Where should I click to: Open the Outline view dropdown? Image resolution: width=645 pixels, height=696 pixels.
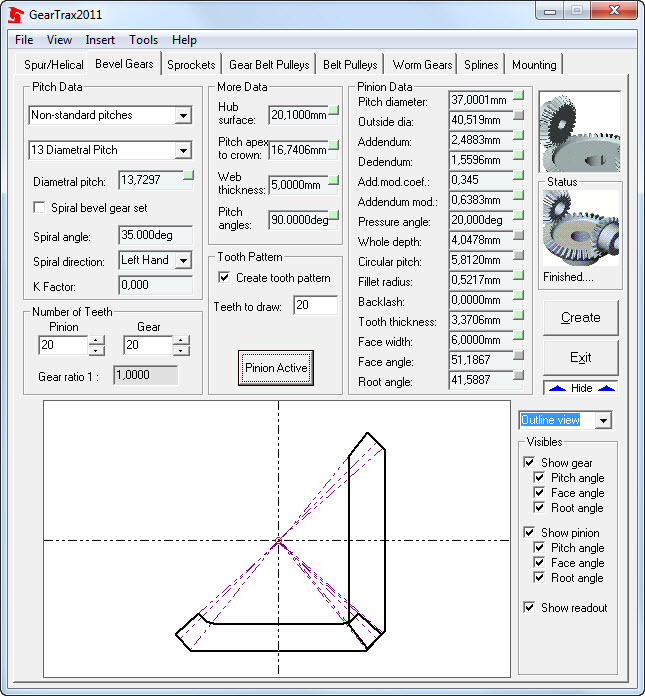click(603, 420)
